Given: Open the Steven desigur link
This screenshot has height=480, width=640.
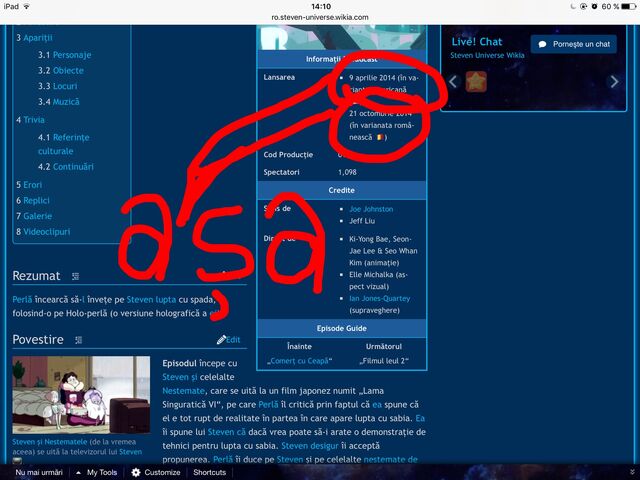Looking at the screenshot, I should (310, 446).
